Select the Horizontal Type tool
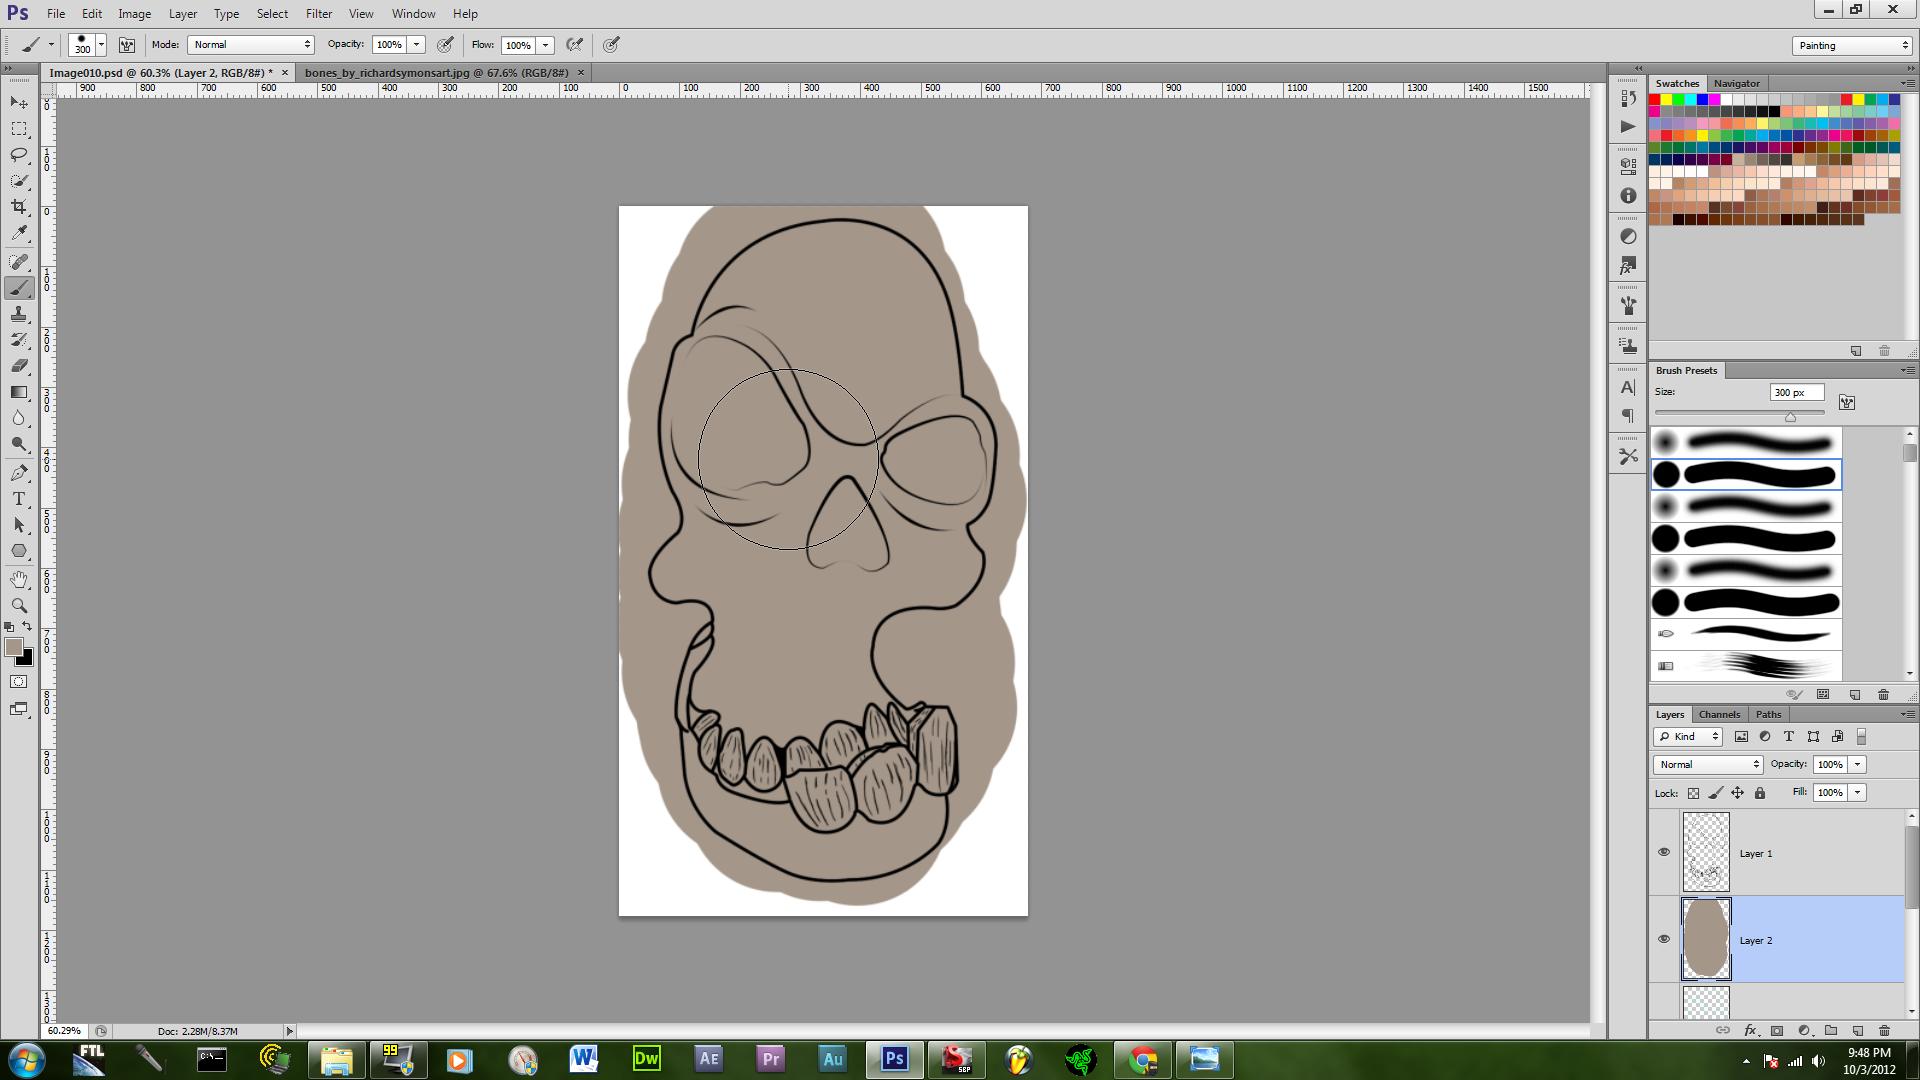Viewport: 1920px width, 1080px height. (19, 499)
